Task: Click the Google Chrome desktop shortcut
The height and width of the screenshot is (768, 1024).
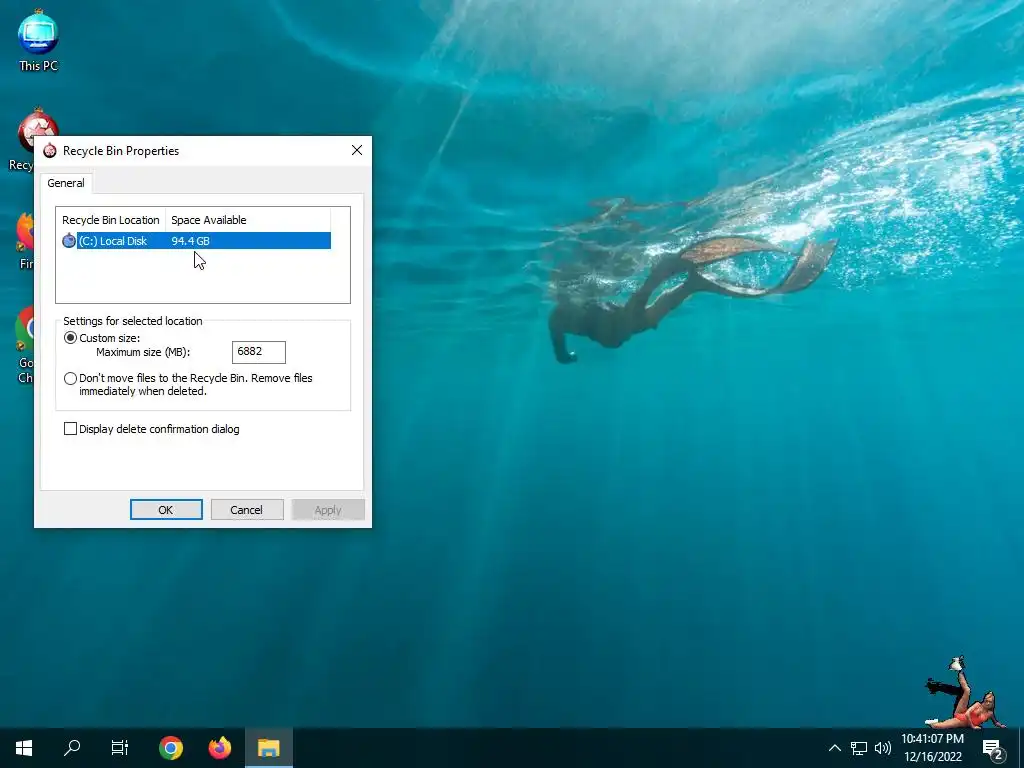Action: click(x=25, y=345)
